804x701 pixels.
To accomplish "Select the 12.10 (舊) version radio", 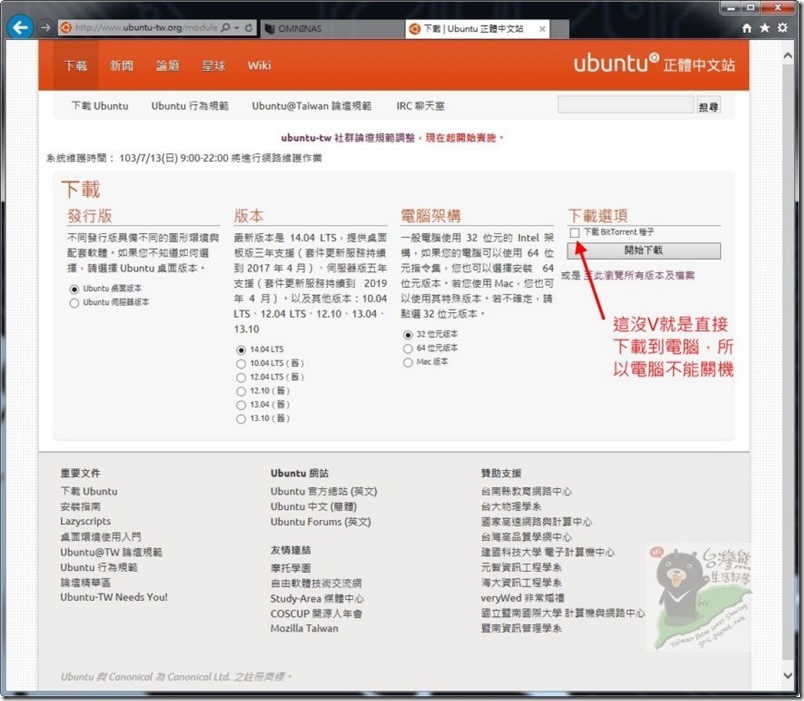I will pyautogui.click(x=241, y=392).
